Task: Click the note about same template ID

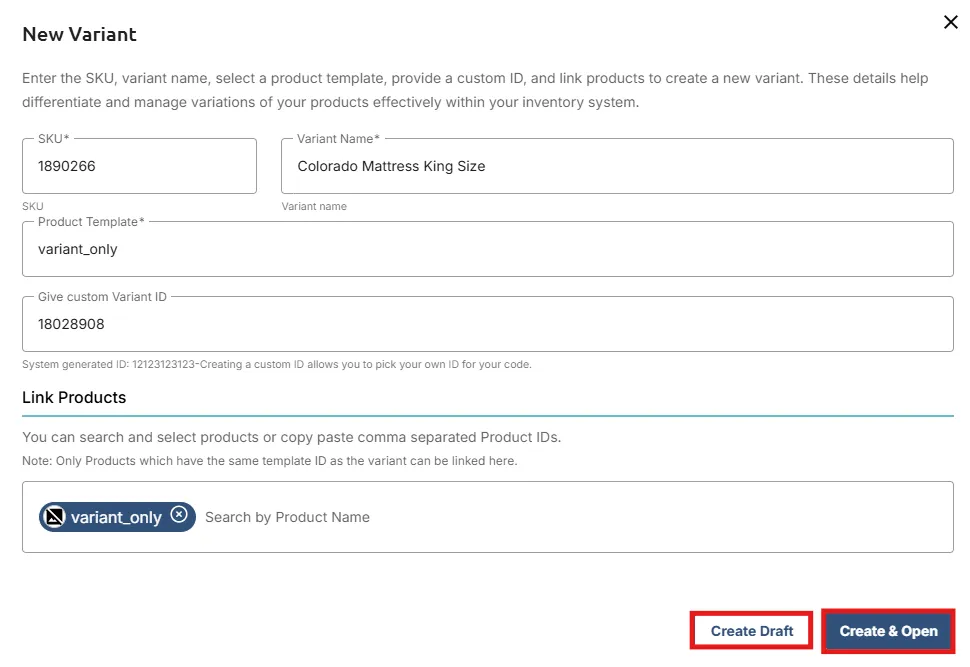Action: 270,461
